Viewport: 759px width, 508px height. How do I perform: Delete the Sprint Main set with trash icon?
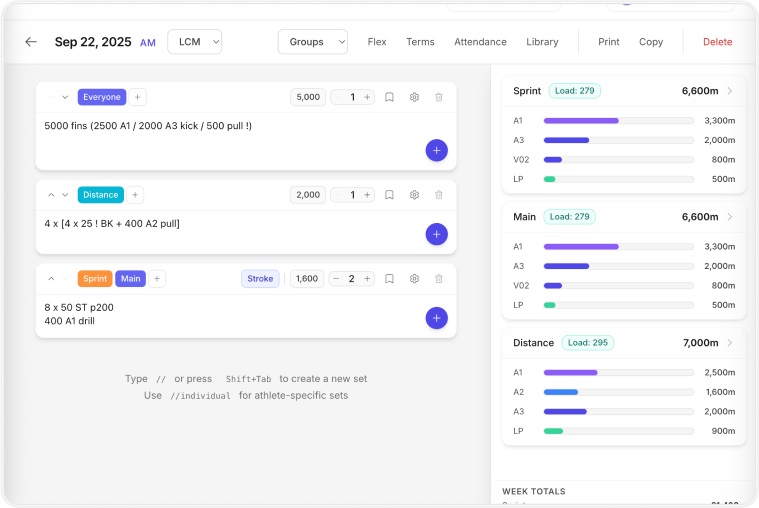click(438, 279)
